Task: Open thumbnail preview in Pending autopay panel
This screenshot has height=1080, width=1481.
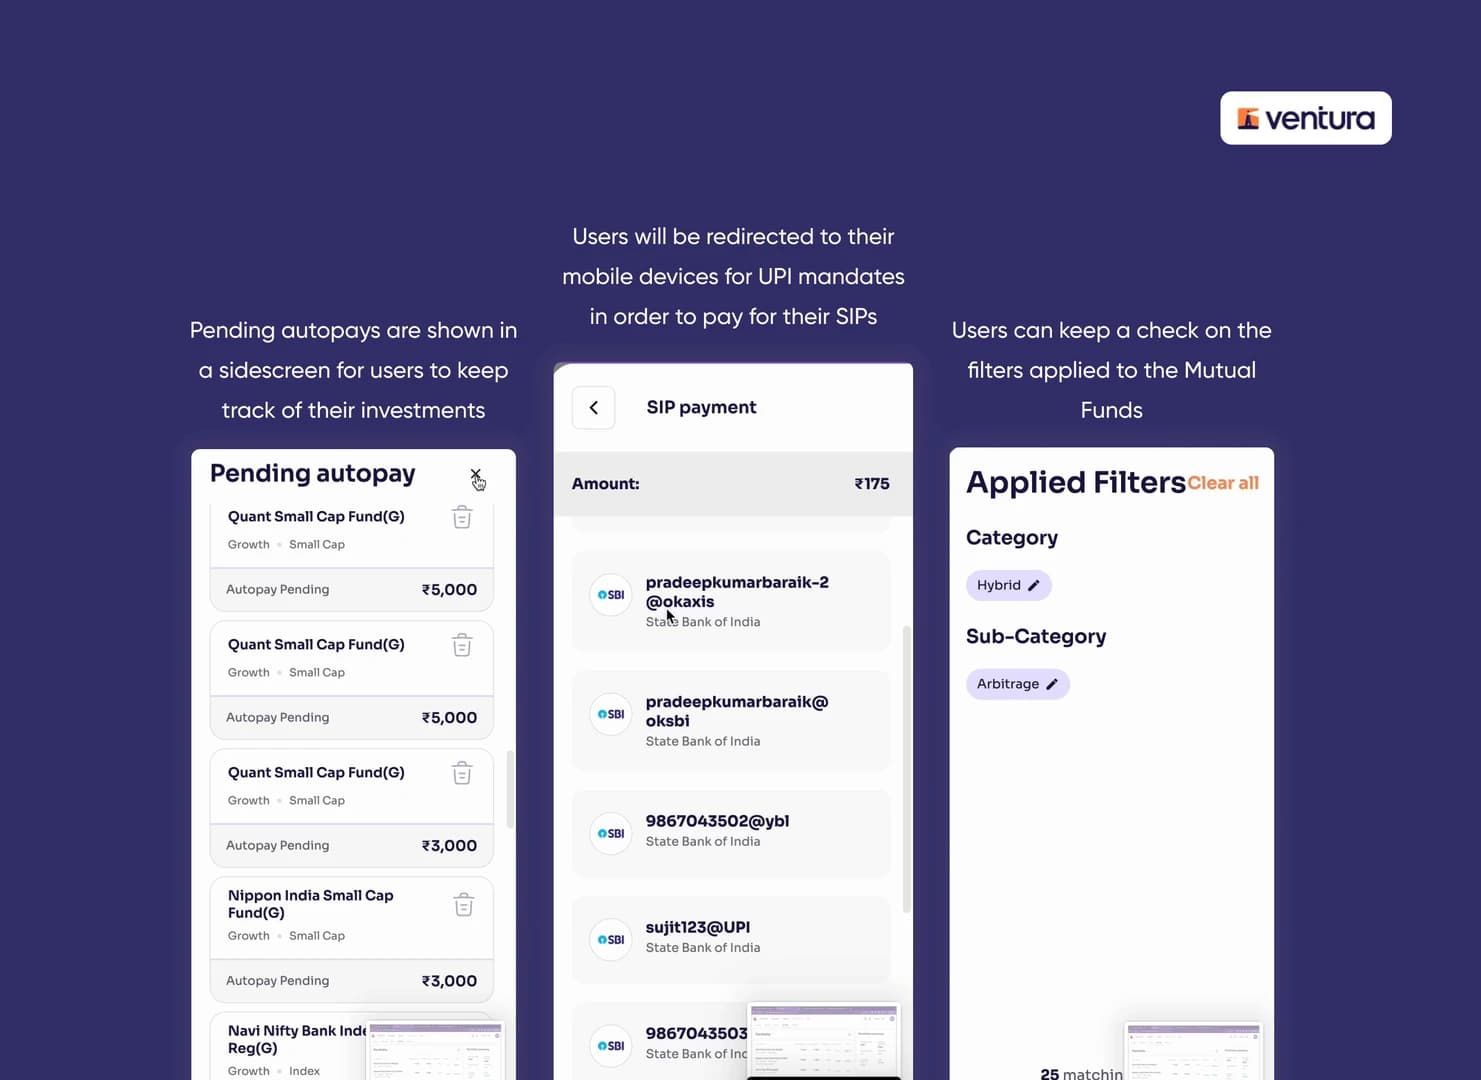Action: pyautogui.click(x=436, y=1051)
